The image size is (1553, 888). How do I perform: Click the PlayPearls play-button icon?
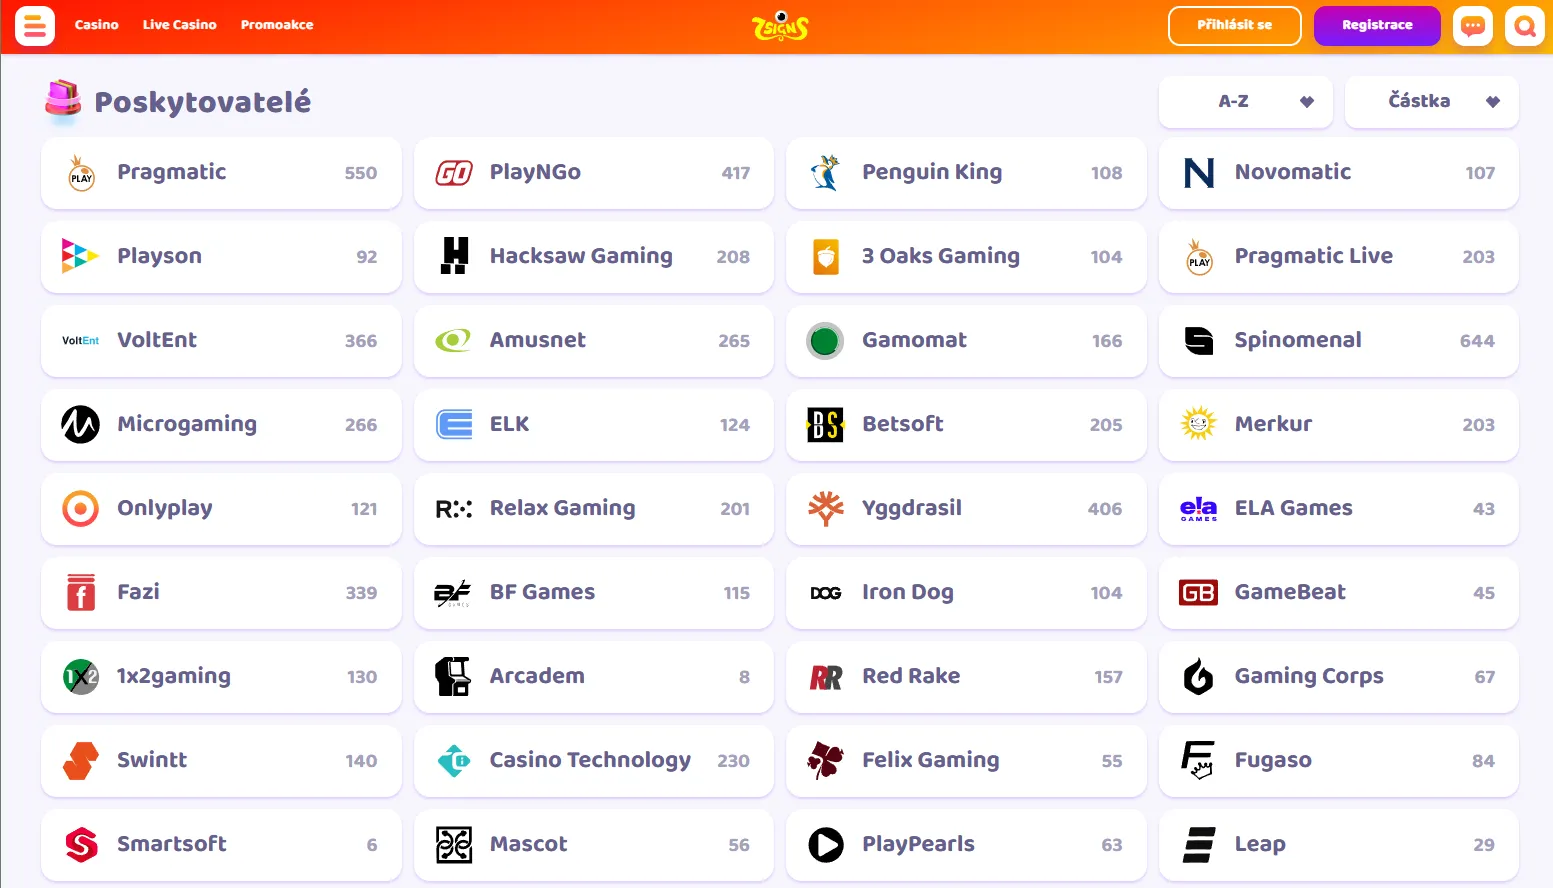826,844
